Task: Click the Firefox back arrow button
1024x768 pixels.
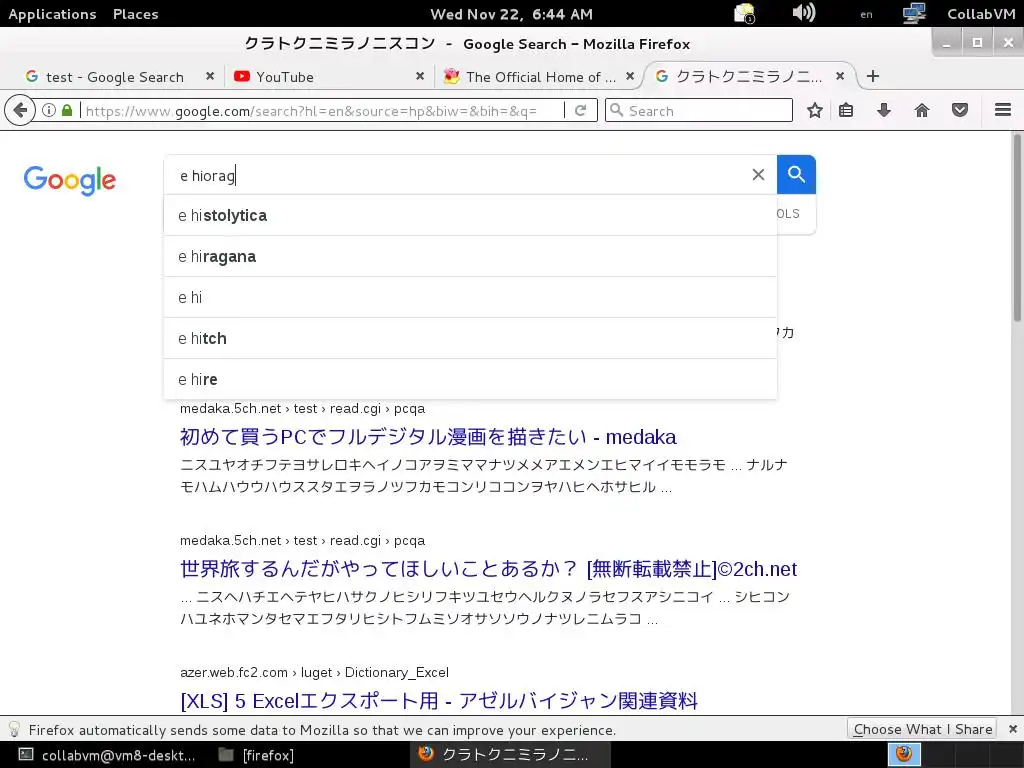Action: coord(20,110)
